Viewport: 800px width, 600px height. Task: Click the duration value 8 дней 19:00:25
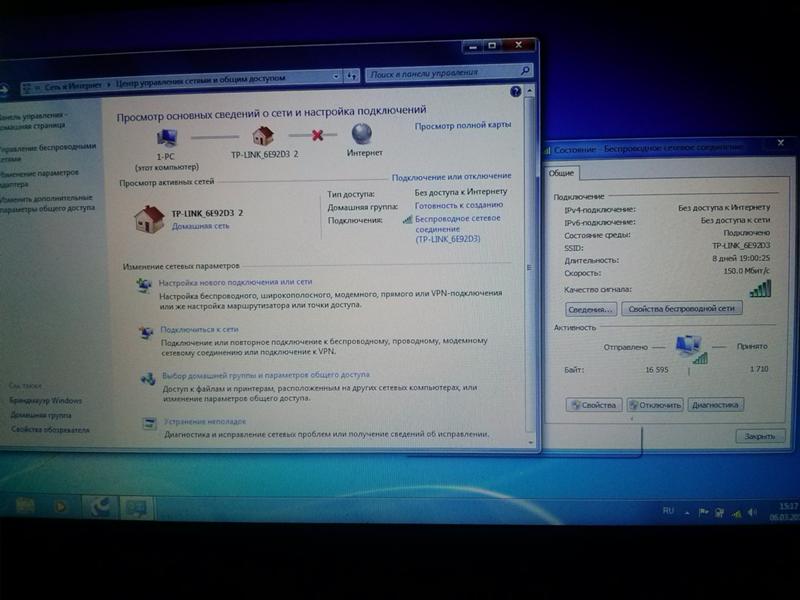741,258
